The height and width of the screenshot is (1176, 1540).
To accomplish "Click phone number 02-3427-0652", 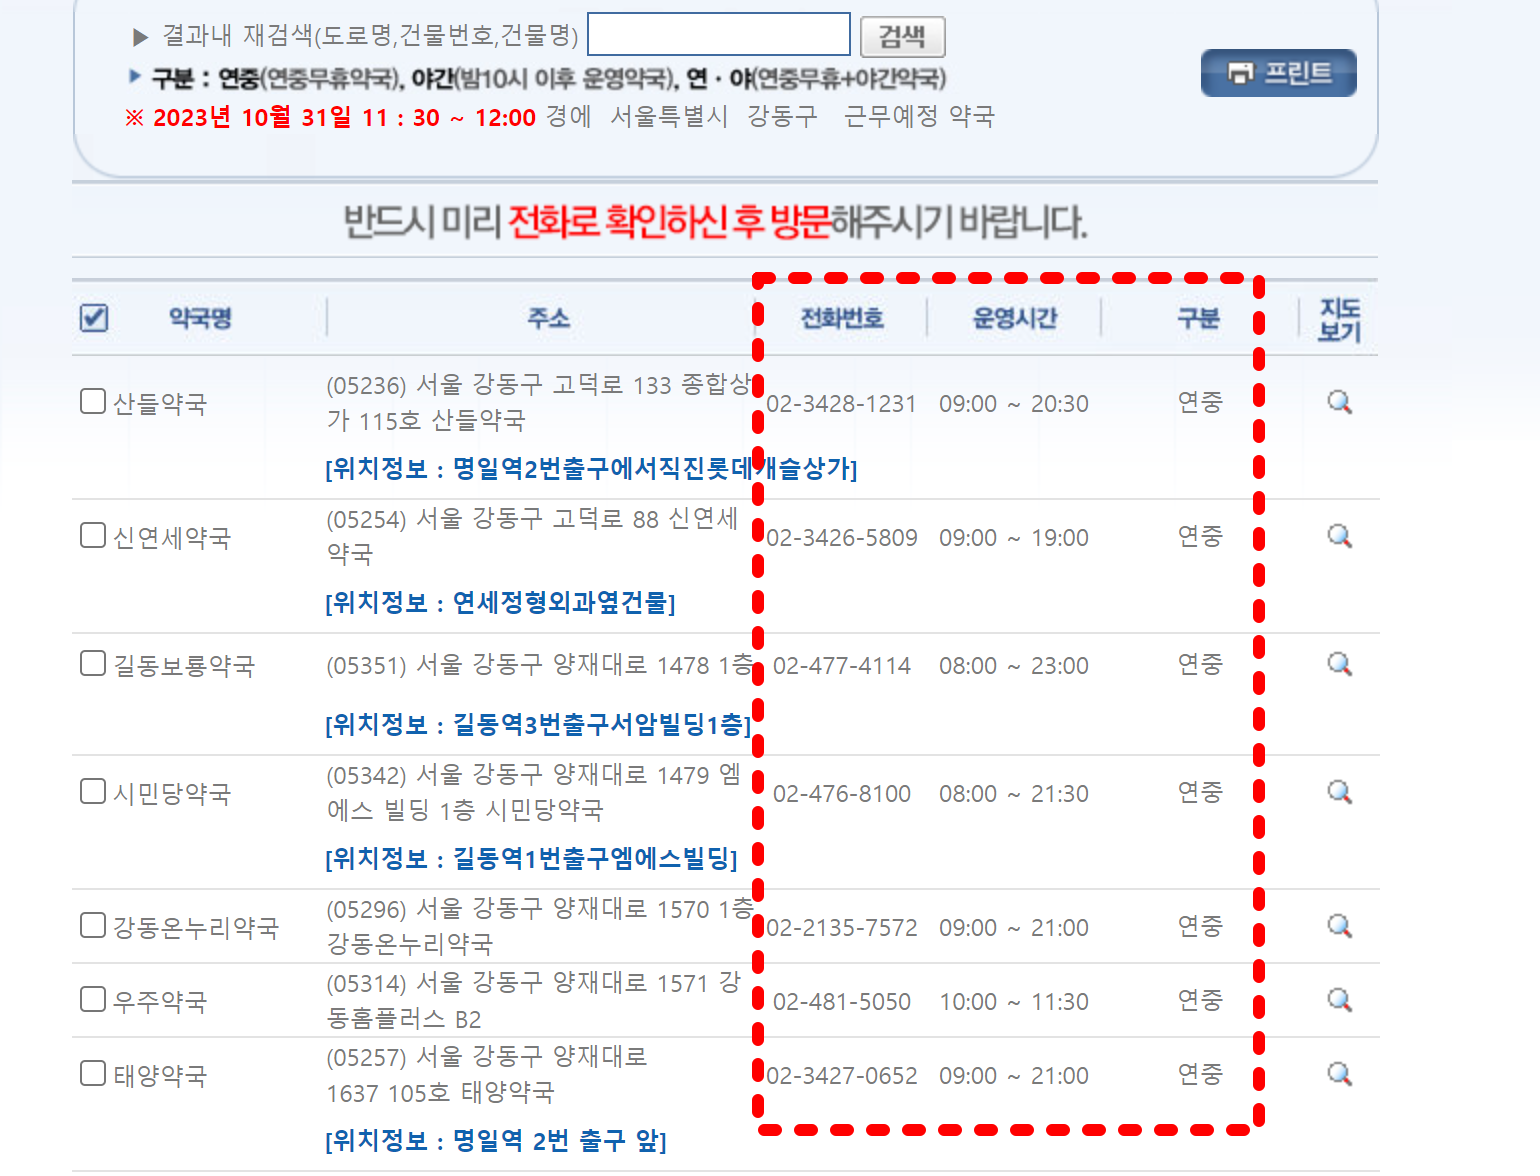I will tap(842, 1076).
